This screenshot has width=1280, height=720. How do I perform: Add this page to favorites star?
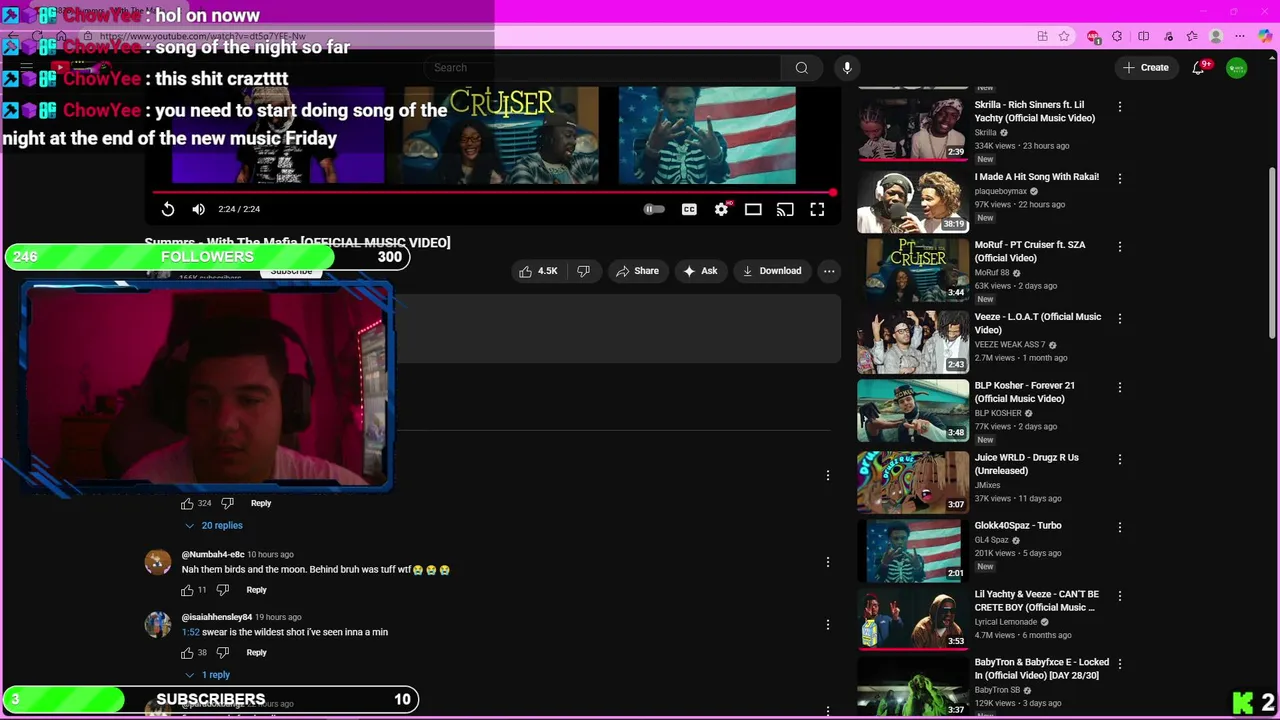point(1064,36)
